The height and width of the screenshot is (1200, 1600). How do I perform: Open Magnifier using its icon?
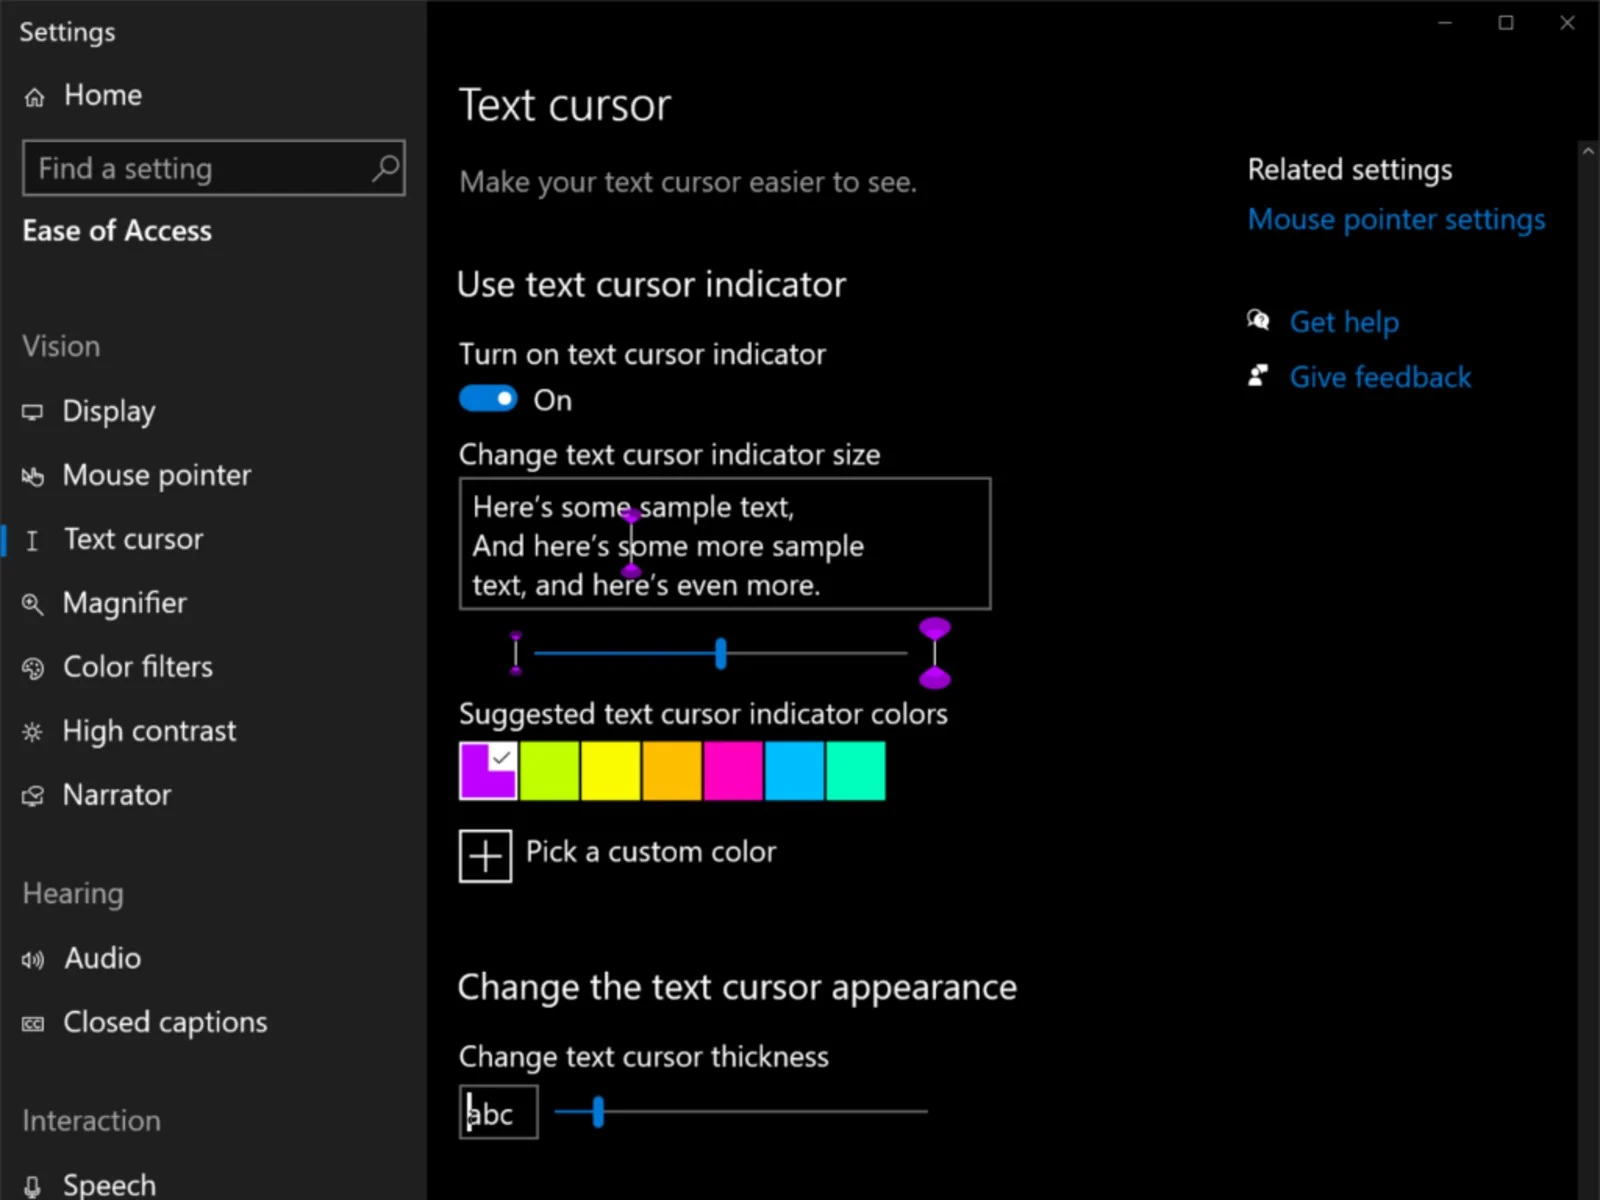pos(33,604)
